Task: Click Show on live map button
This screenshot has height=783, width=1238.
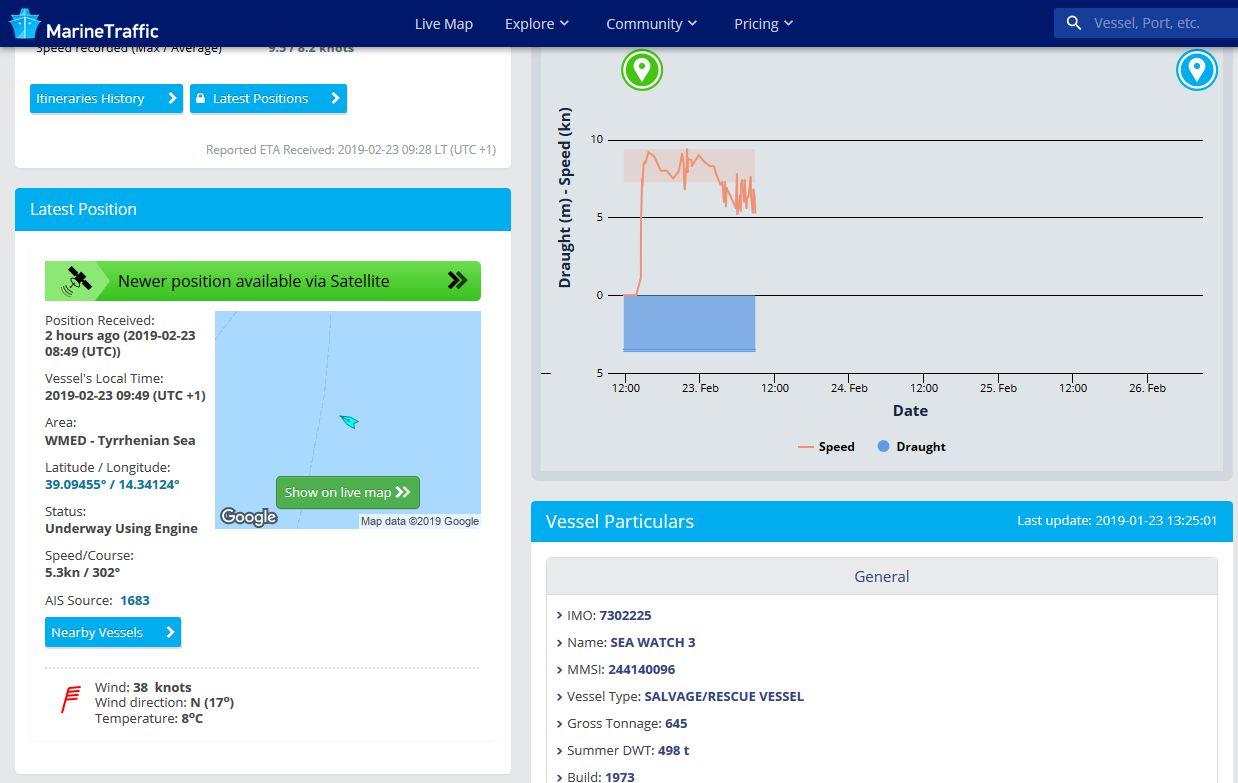Action: (x=348, y=492)
